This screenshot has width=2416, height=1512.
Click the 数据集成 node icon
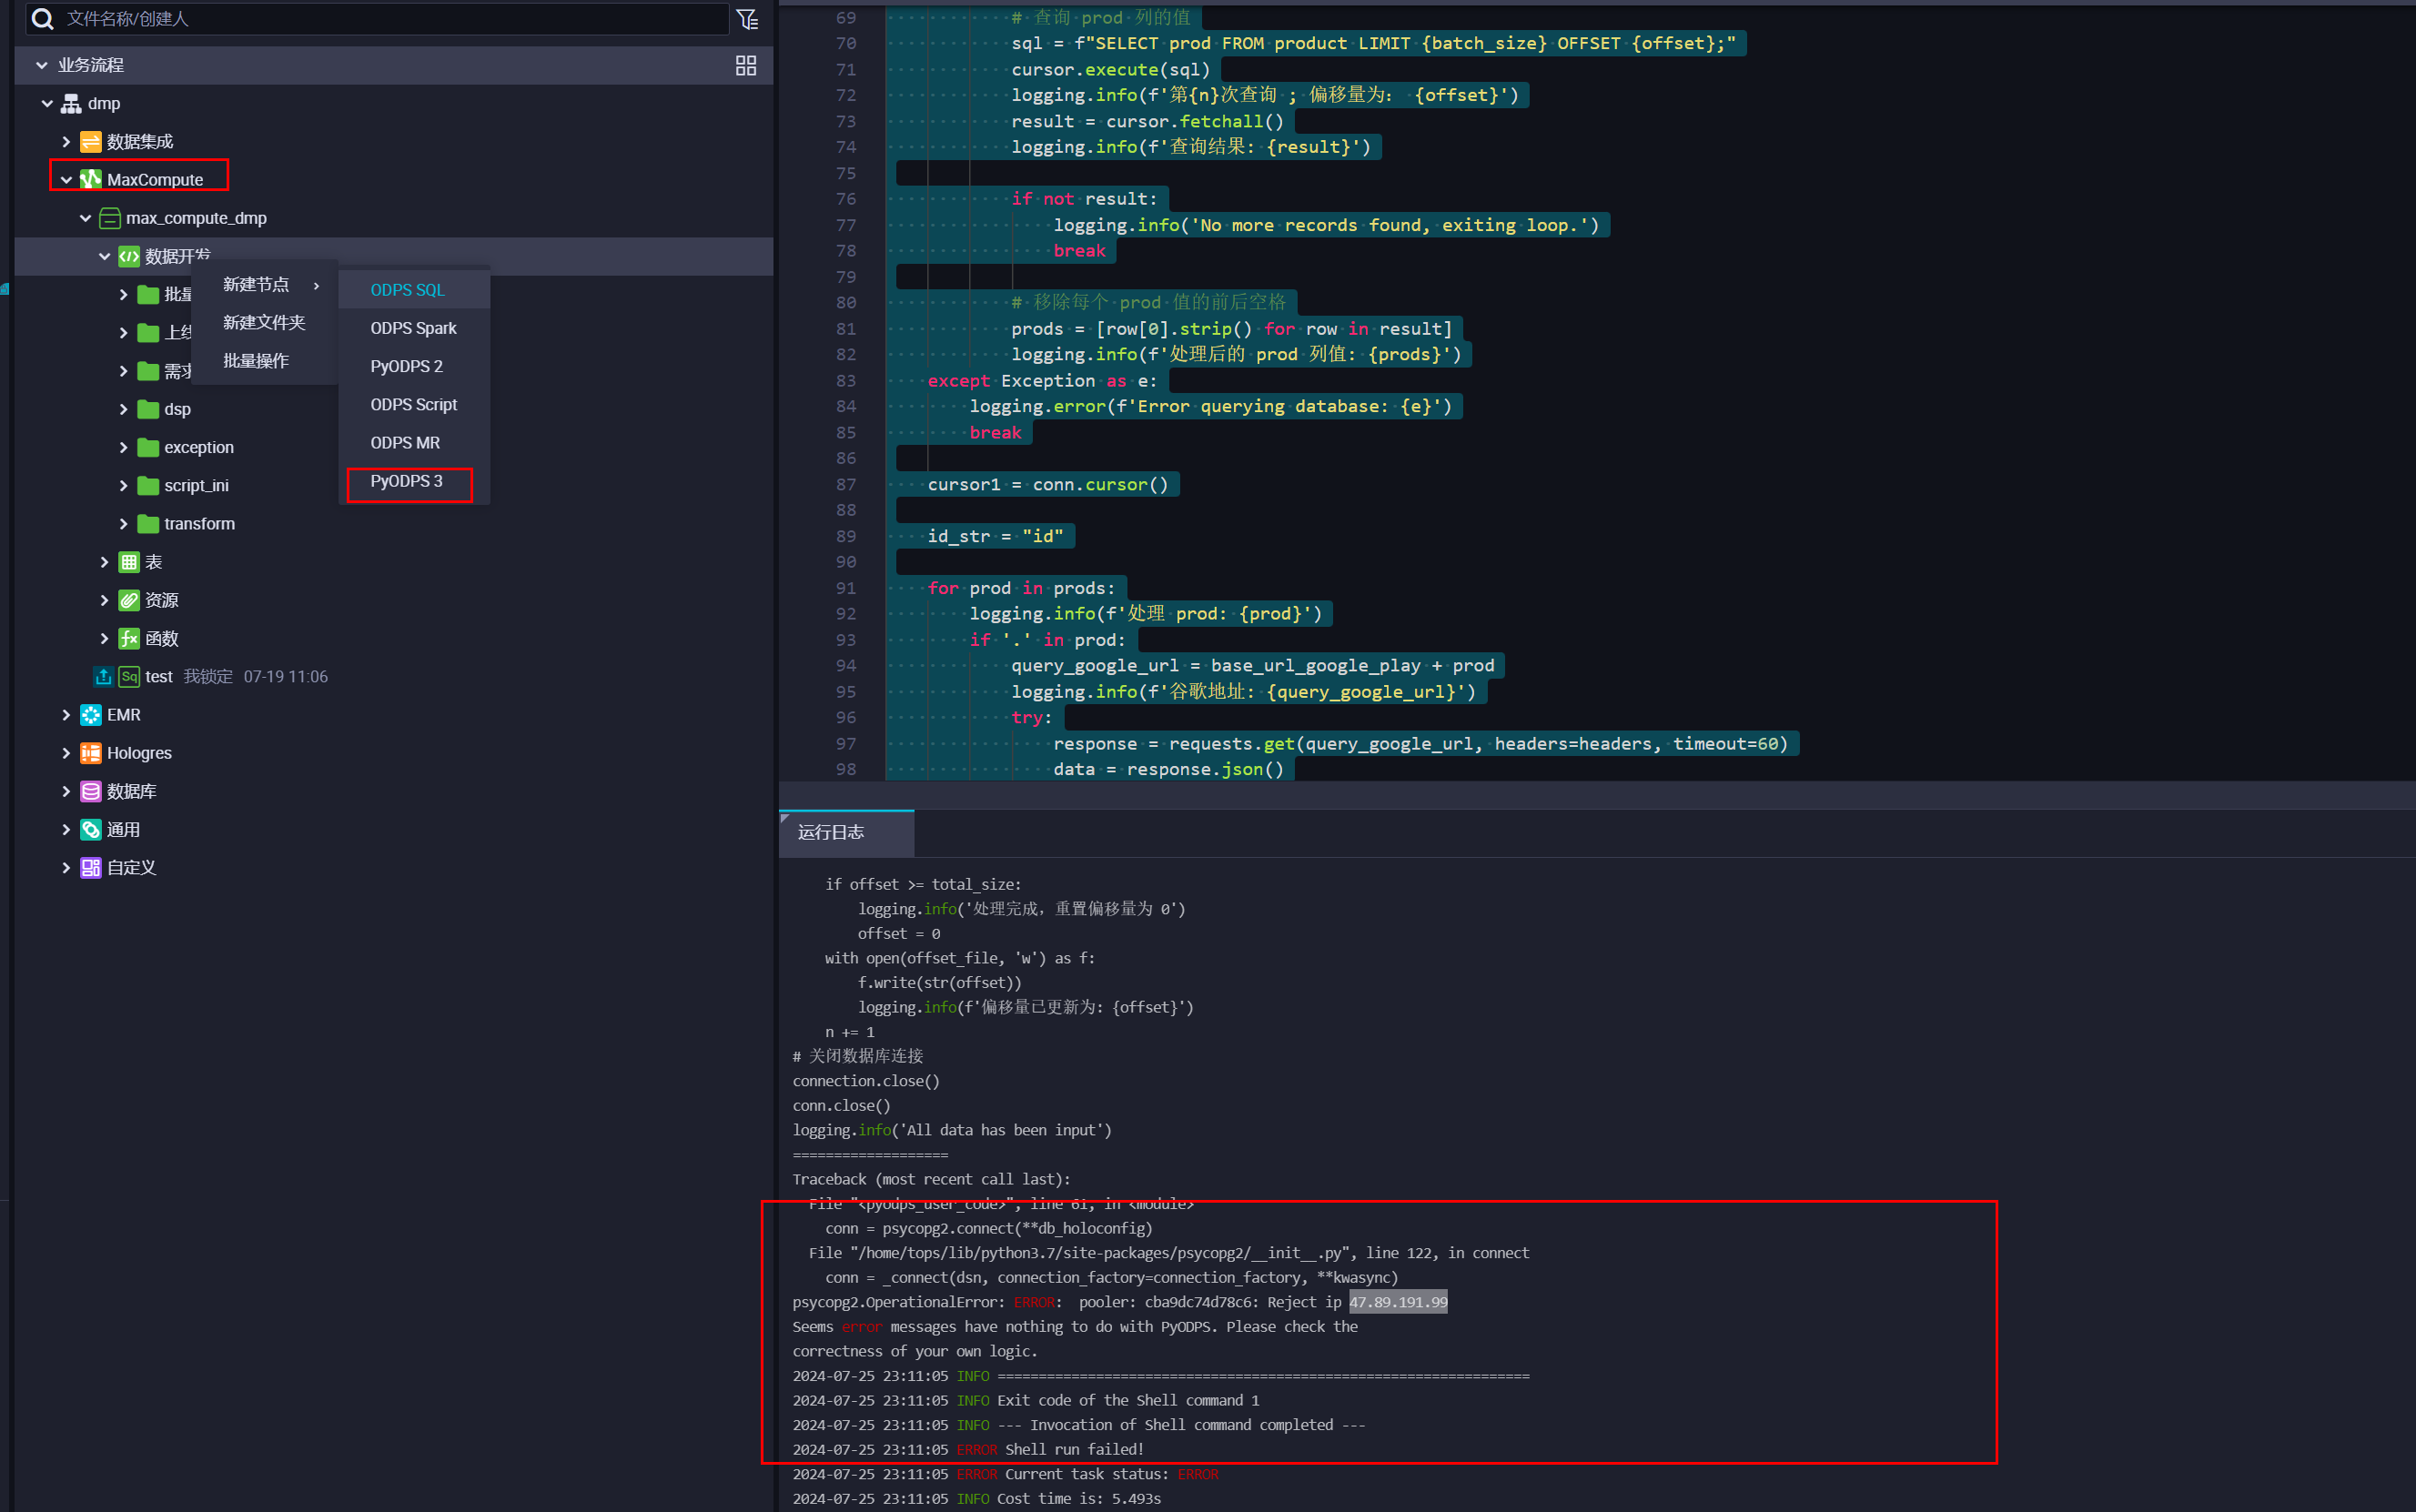point(90,141)
